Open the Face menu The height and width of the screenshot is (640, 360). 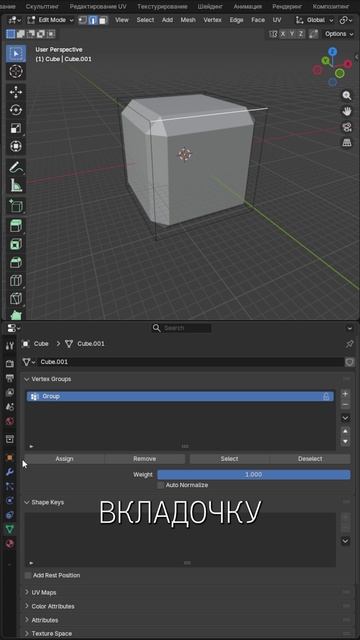click(258, 20)
